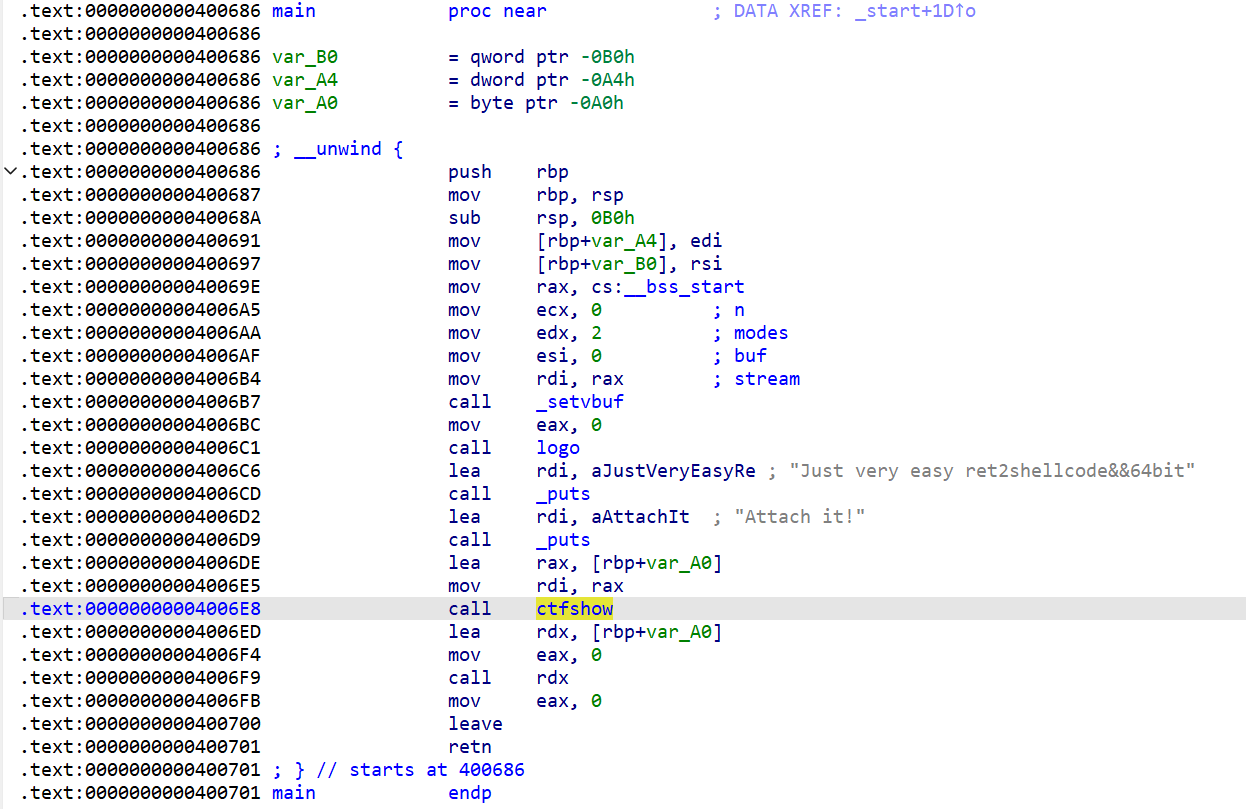Click the cs:__bss_start operand

pyautogui.click(x=640, y=287)
